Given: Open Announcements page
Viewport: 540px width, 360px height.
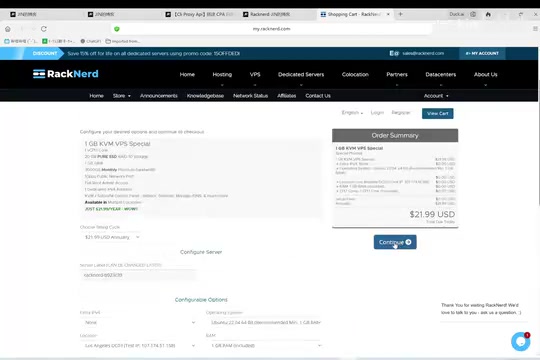Looking at the screenshot, I should pos(158,96).
